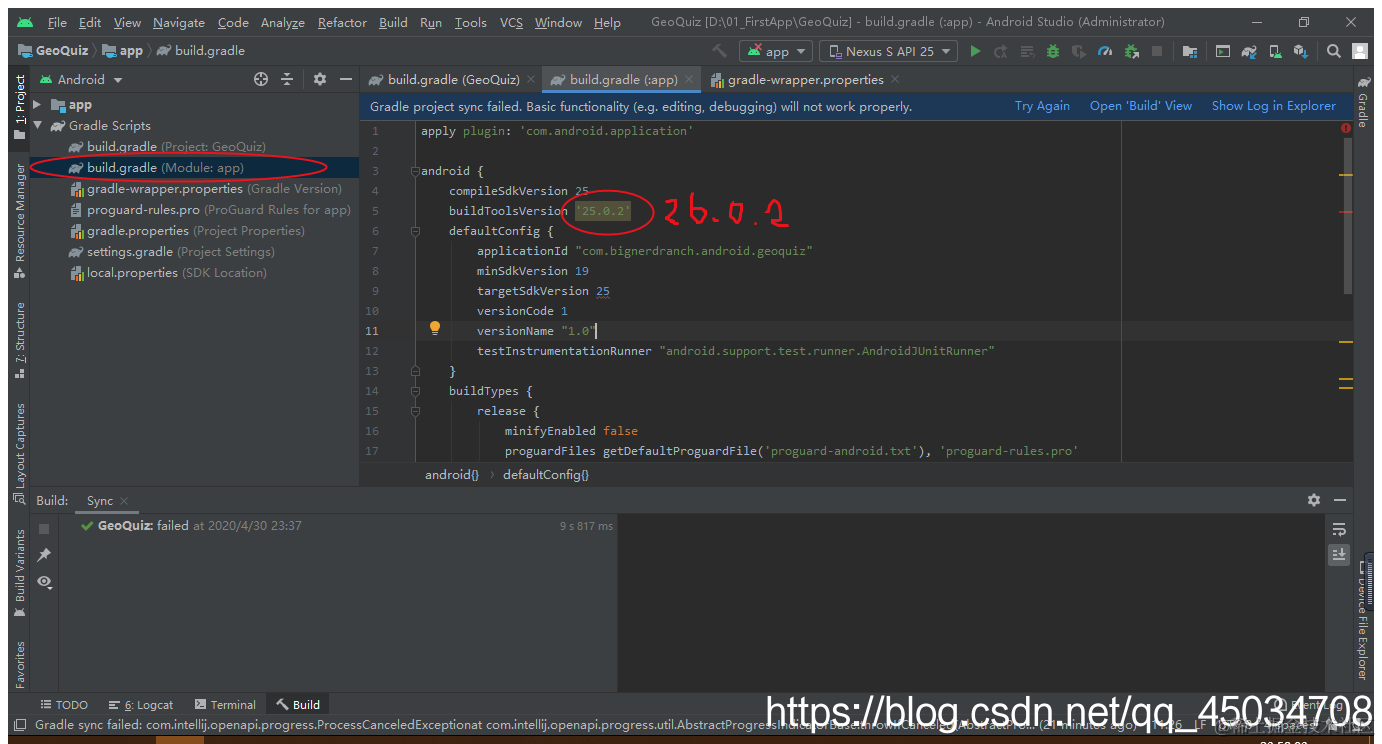Open the SDK Manager icon

[1300, 51]
